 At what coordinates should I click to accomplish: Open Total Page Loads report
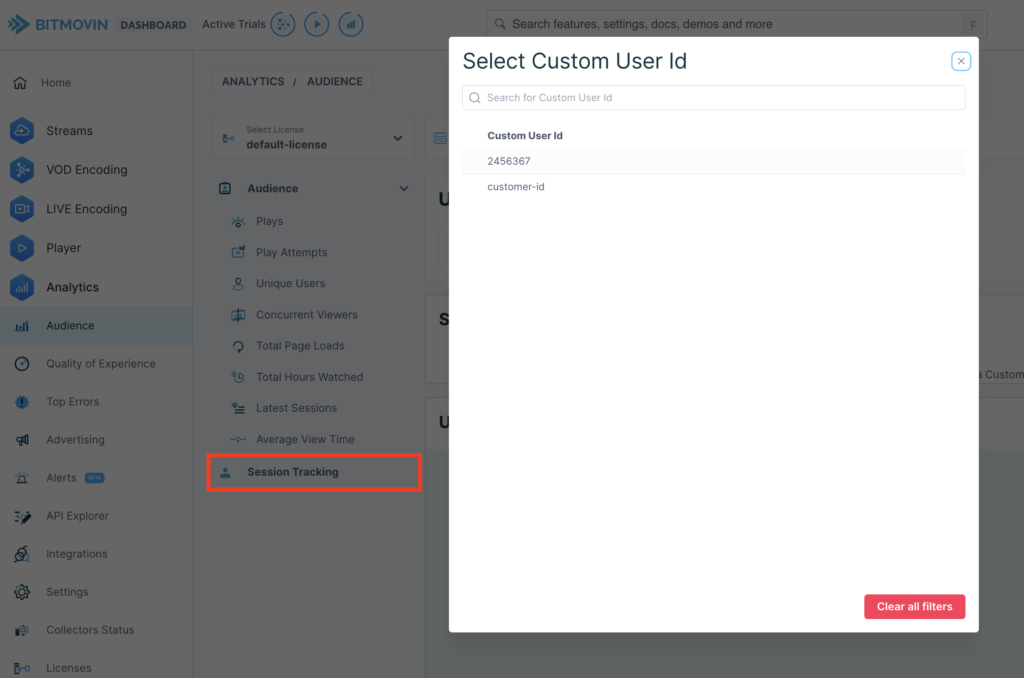coord(300,346)
